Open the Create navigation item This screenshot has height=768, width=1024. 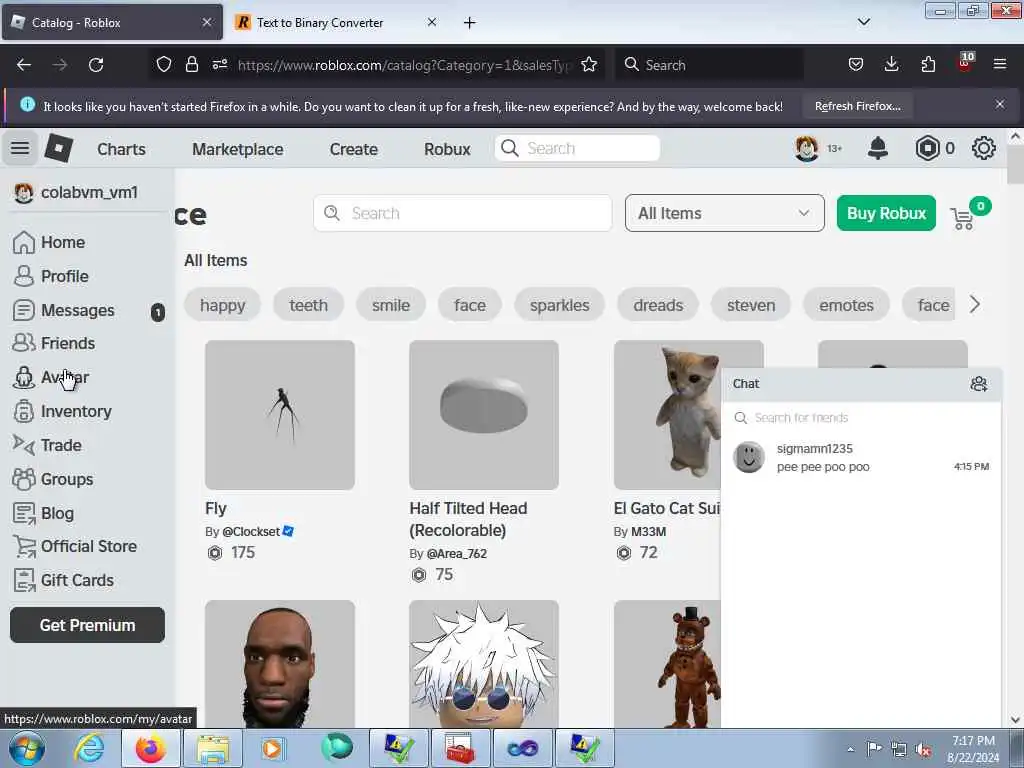tap(353, 149)
